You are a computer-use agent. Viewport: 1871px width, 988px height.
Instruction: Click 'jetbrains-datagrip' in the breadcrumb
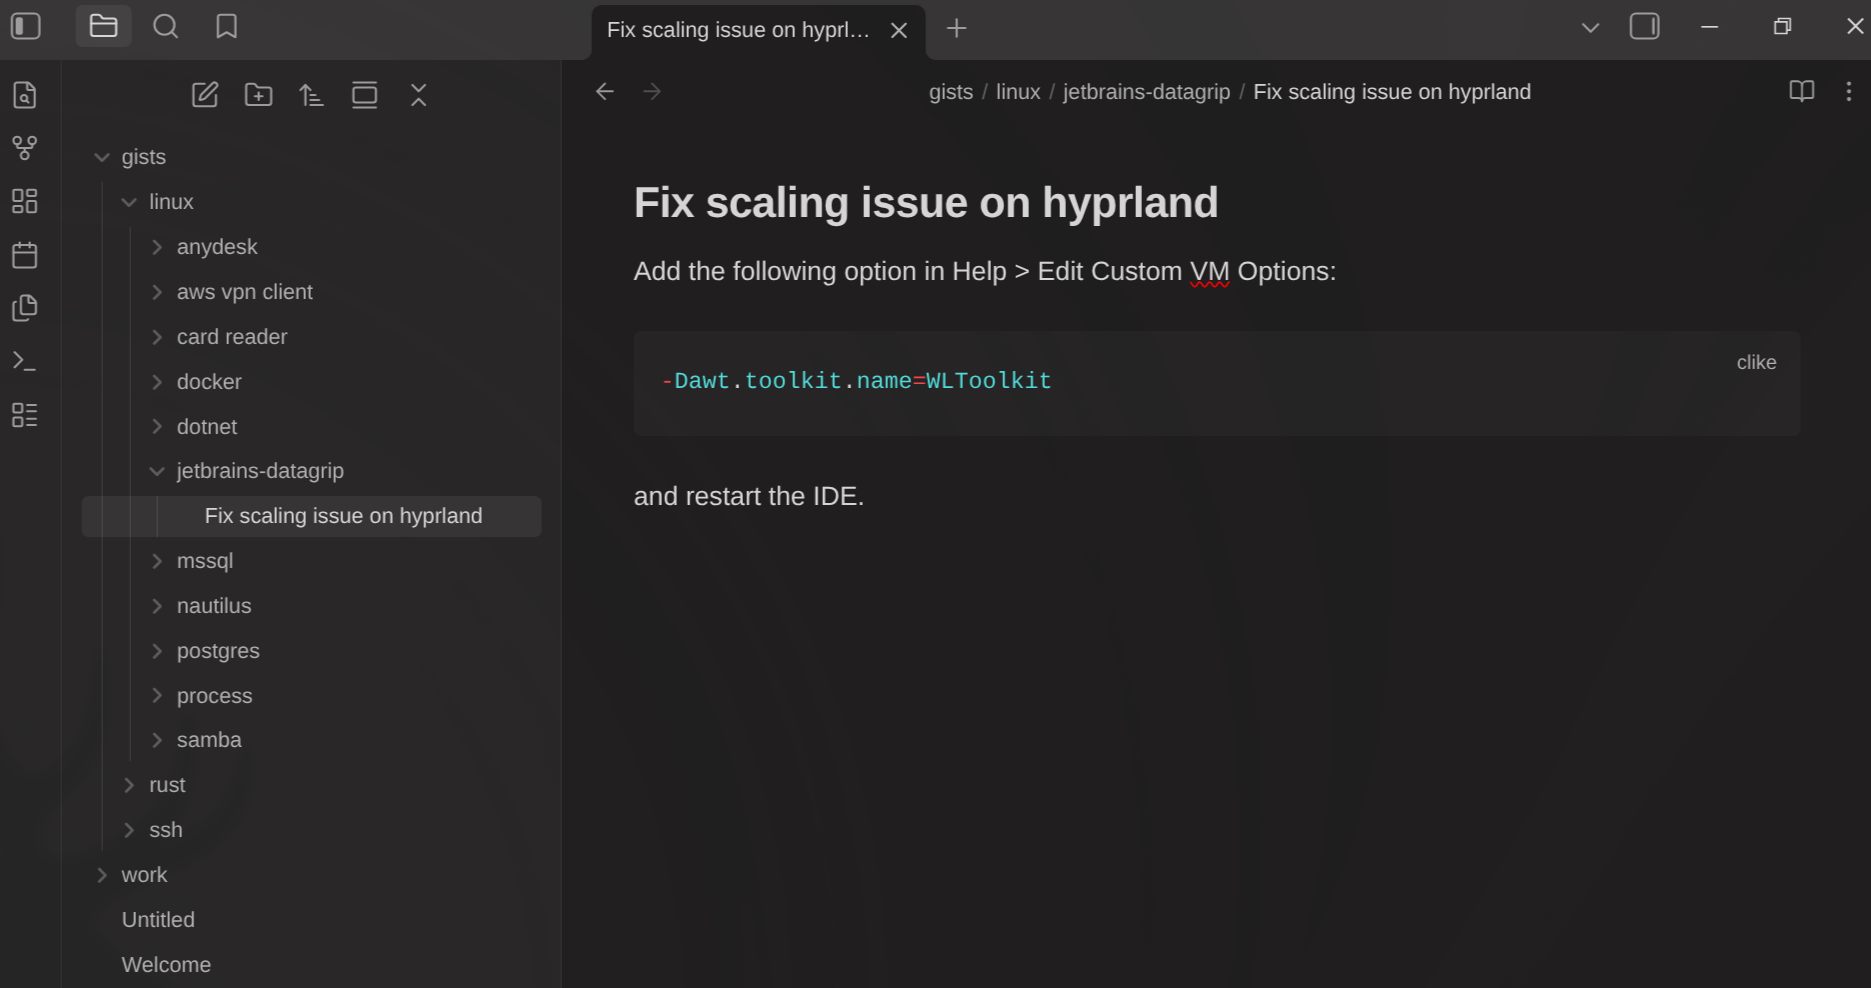pyautogui.click(x=1146, y=92)
